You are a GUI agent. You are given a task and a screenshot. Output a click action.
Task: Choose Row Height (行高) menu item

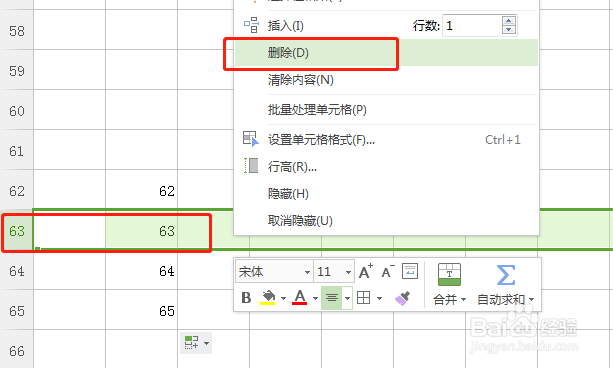tap(292, 167)
